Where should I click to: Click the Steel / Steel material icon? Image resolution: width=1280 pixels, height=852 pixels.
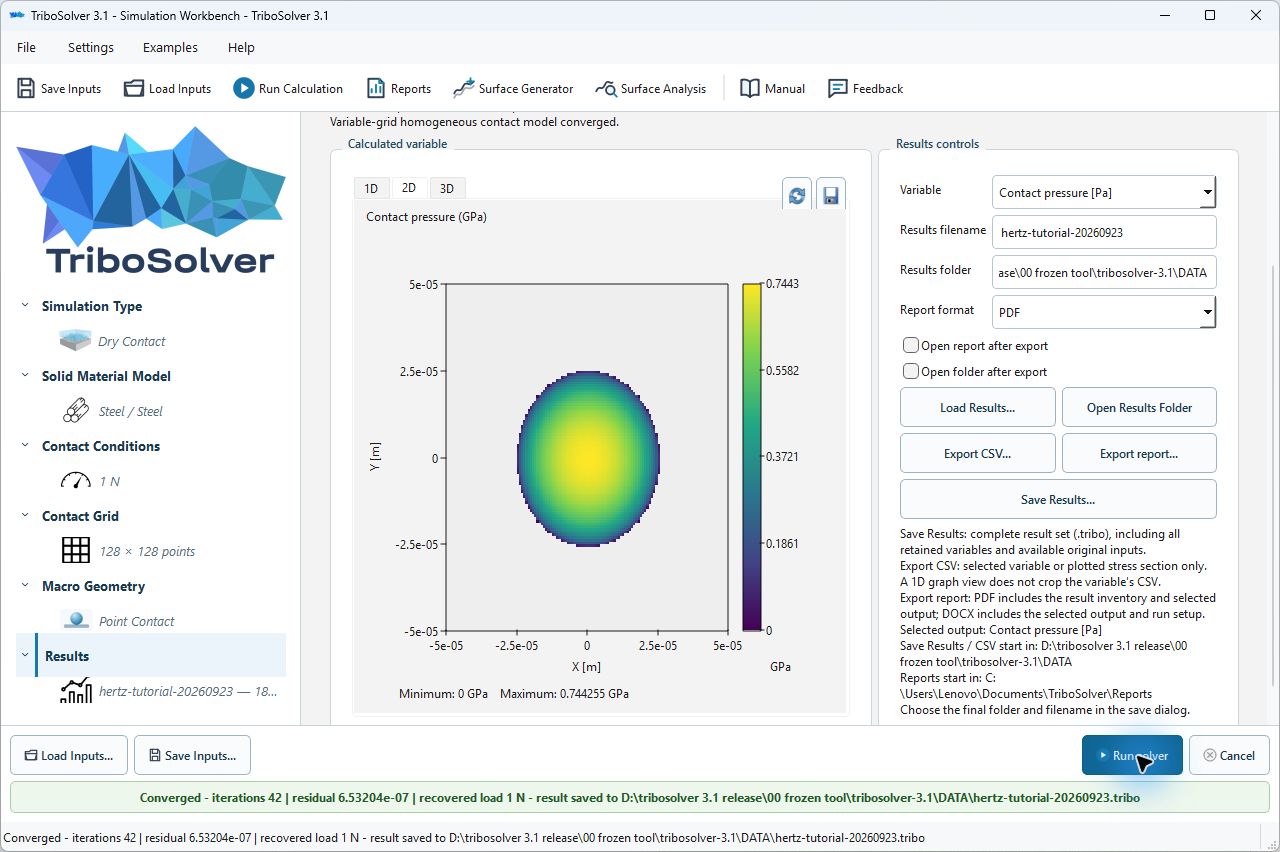pyautogui.click(x=75, y=411)
